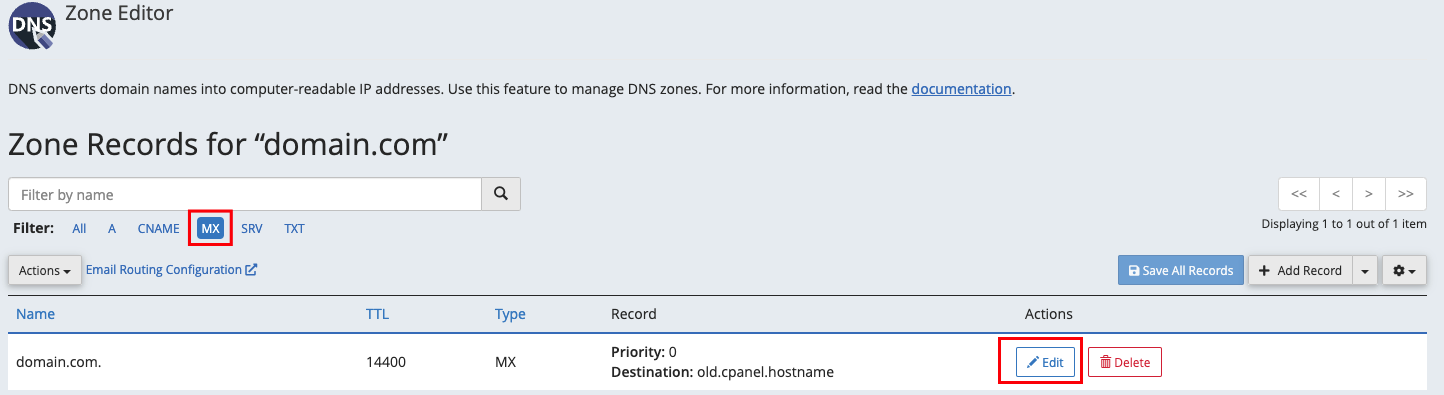Jump to the last page of records

[x=1406, y=194]
